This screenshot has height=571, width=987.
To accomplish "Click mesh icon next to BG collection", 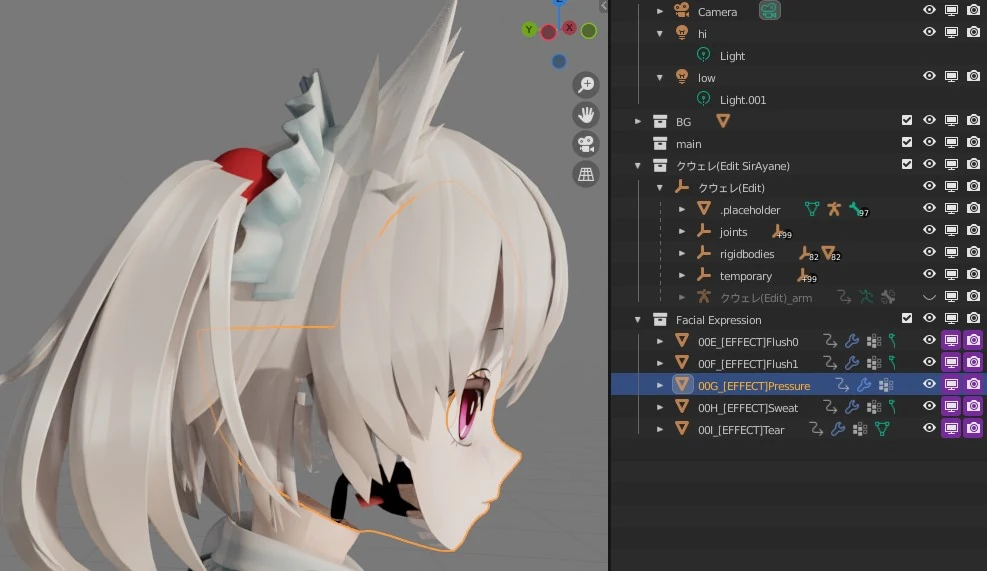I will pyautogui.click(x=723, y=120).
